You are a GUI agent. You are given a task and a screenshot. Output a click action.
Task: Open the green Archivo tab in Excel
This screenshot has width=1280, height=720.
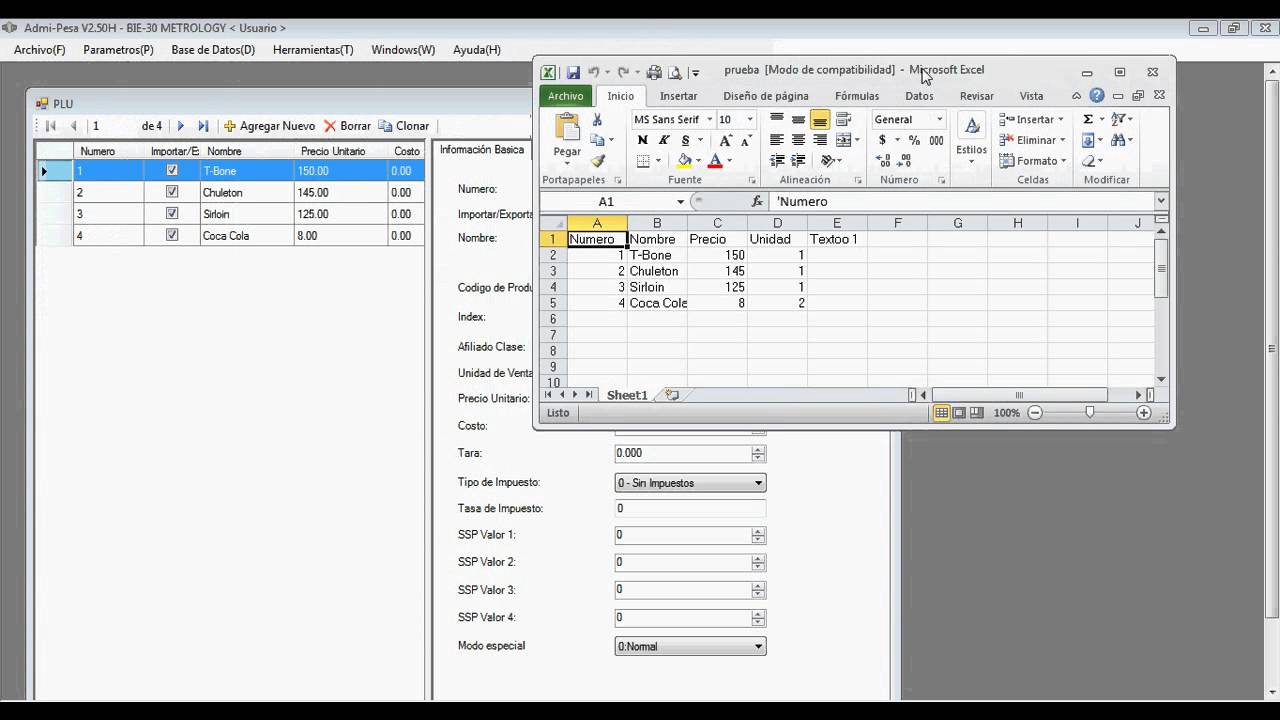click(x=565, y=96)
